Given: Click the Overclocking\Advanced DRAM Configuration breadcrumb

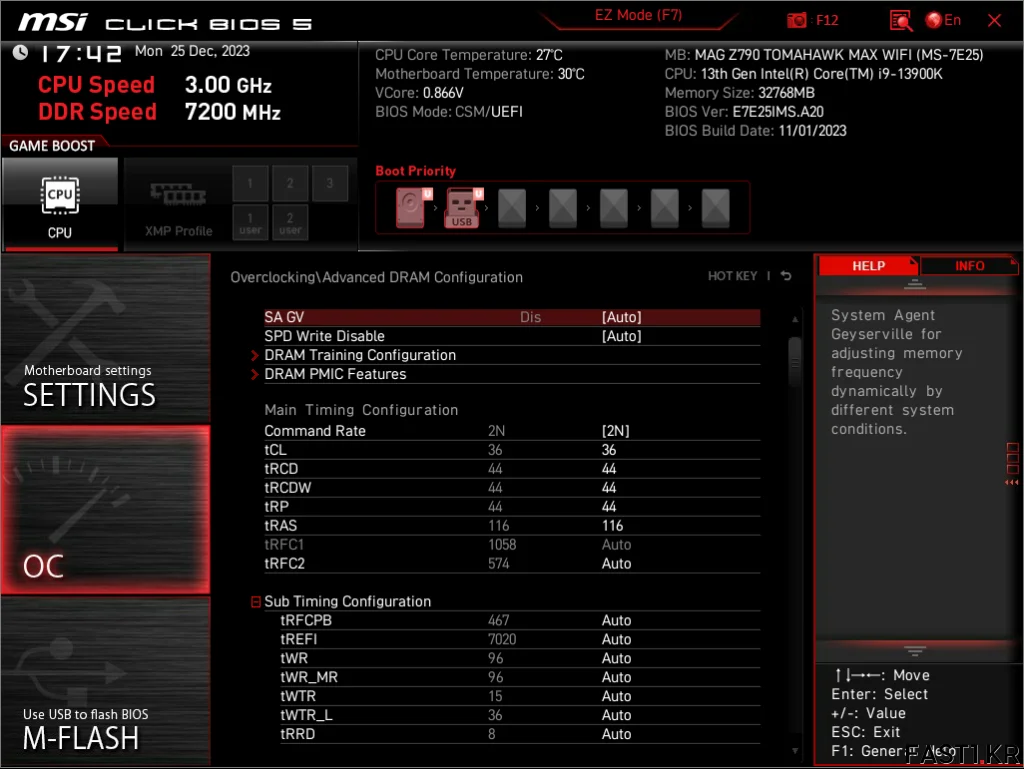Looking at the screenshot, I should 376,277.
